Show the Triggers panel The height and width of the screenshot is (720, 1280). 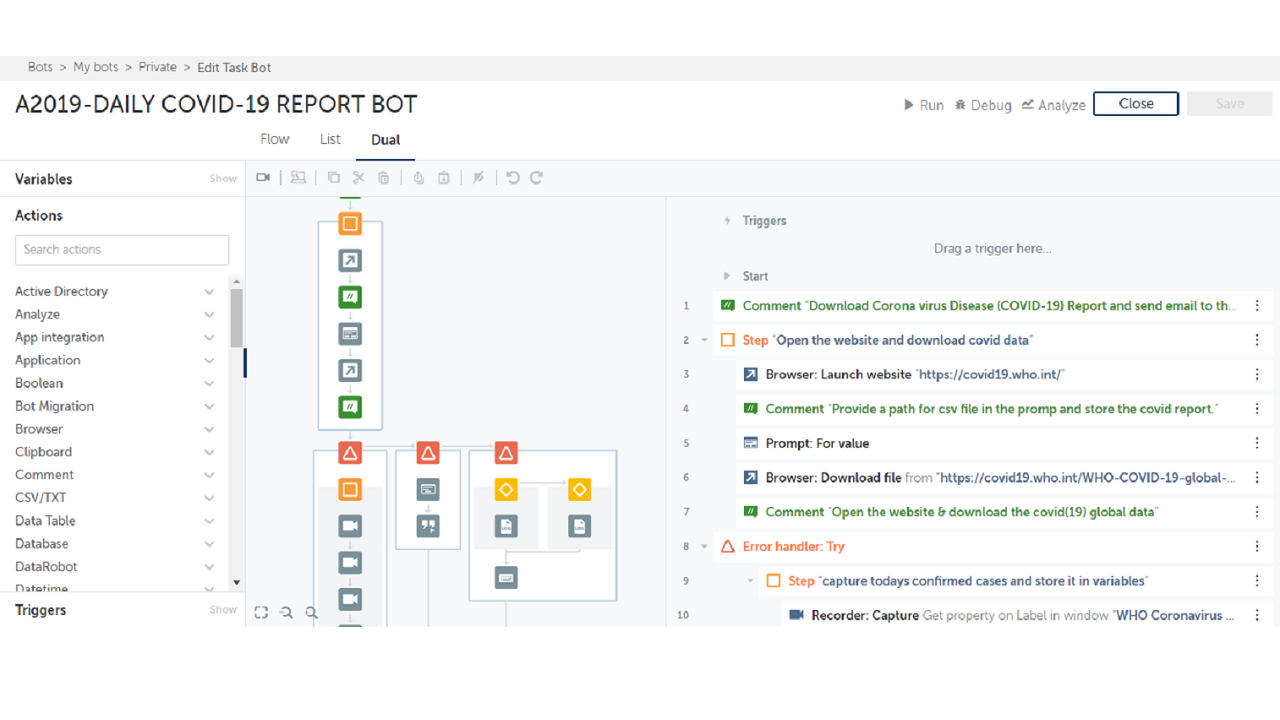point(223,610)
